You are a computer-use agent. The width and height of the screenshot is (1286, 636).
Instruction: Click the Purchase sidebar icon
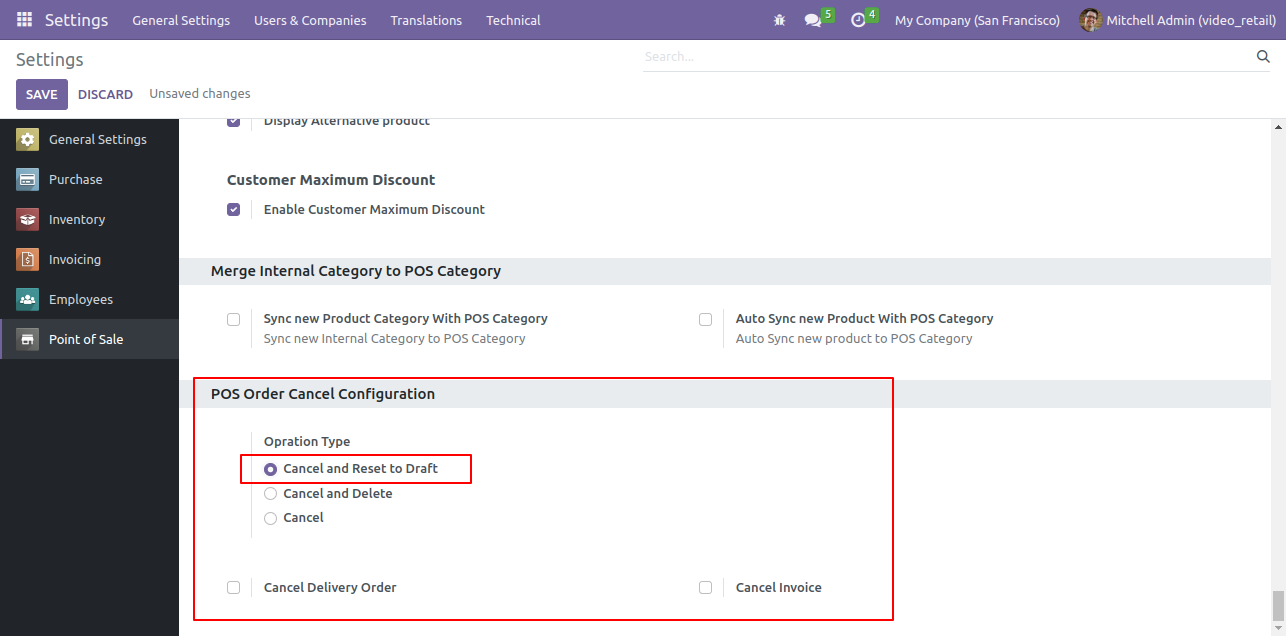tap(27, 179)
